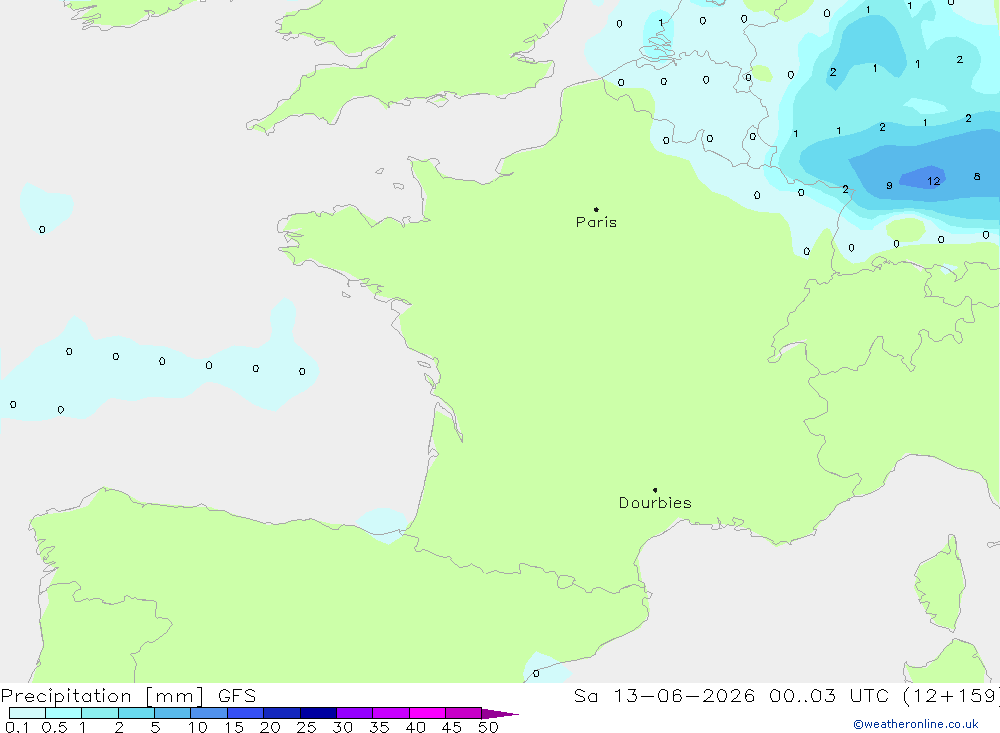Viewport: 1000px width, 733px height.
Task: Pick legend swatch between 30 and 35
Action: pos(354,713)
